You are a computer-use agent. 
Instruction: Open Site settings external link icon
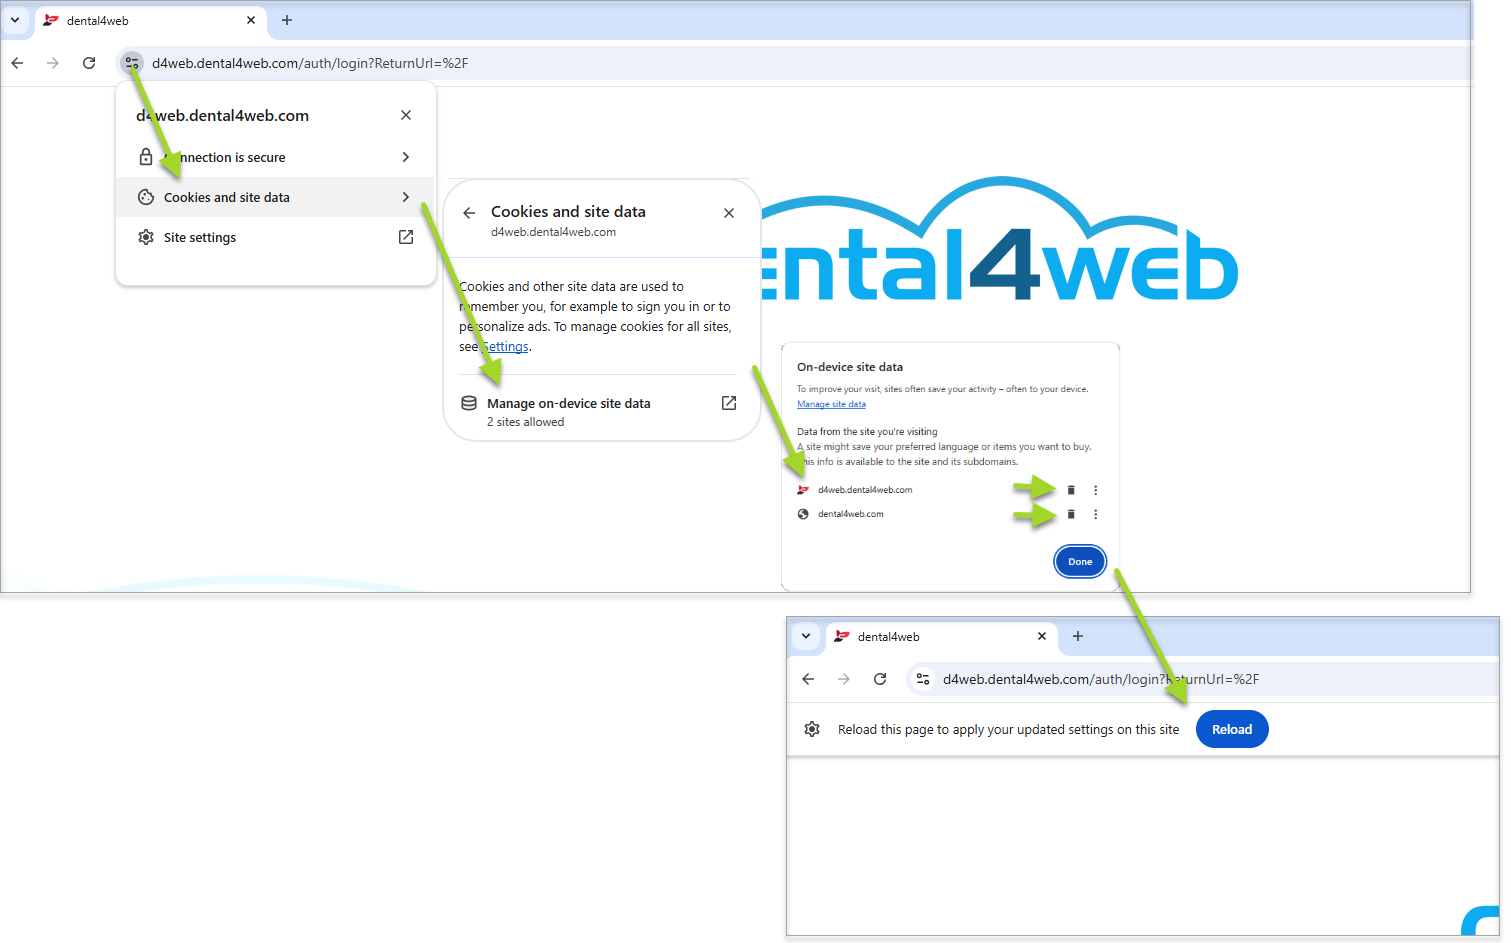(x=406, y=237)
